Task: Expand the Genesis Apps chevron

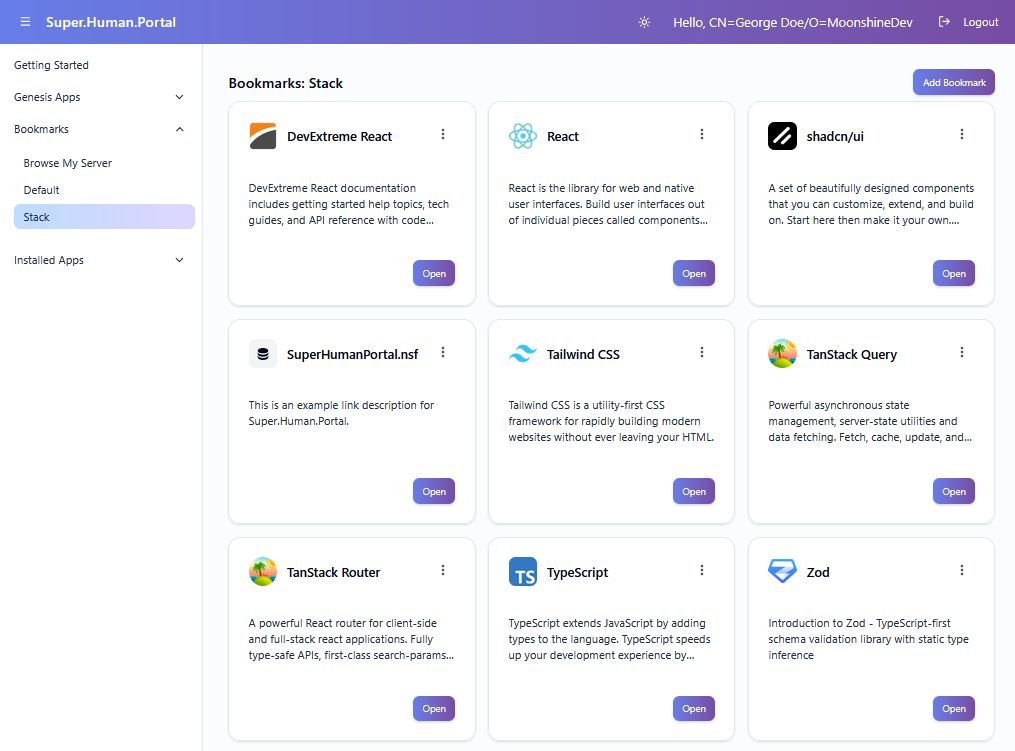Action: (179, 97)
